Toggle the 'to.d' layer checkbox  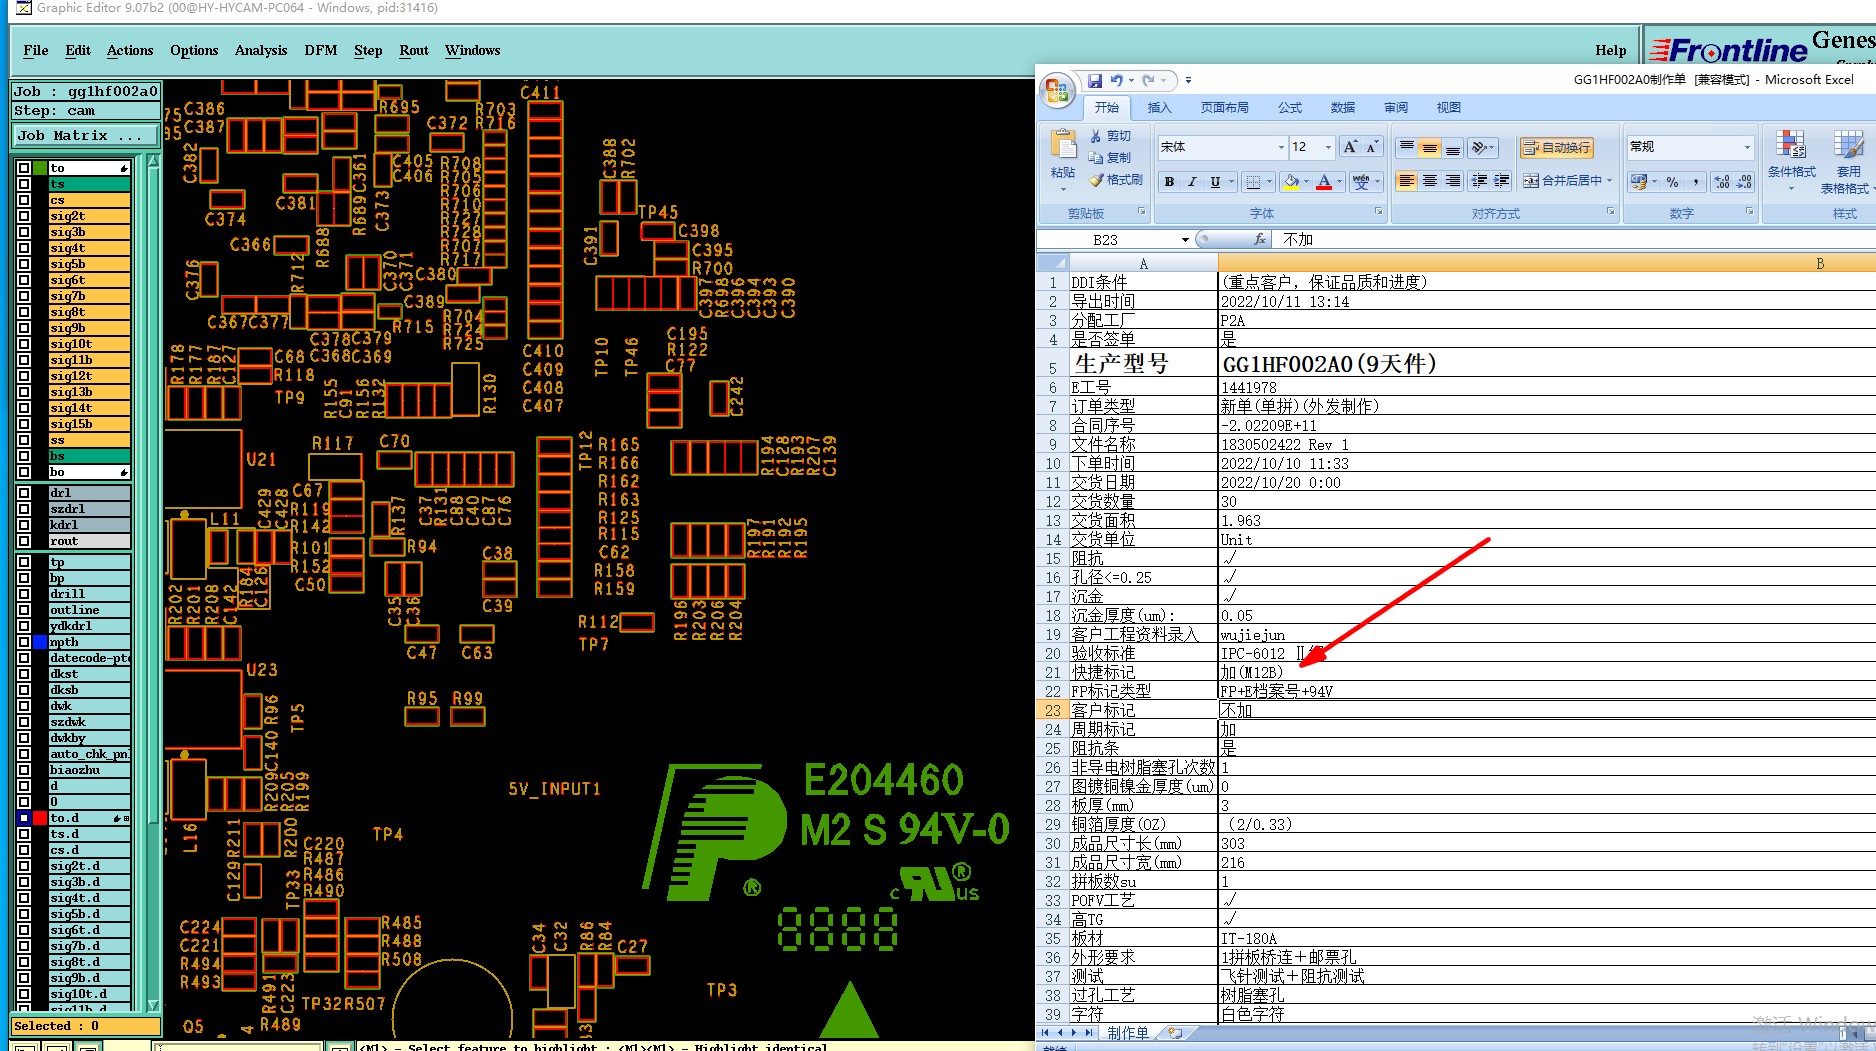pyautogui.click(x=24, y=818)
